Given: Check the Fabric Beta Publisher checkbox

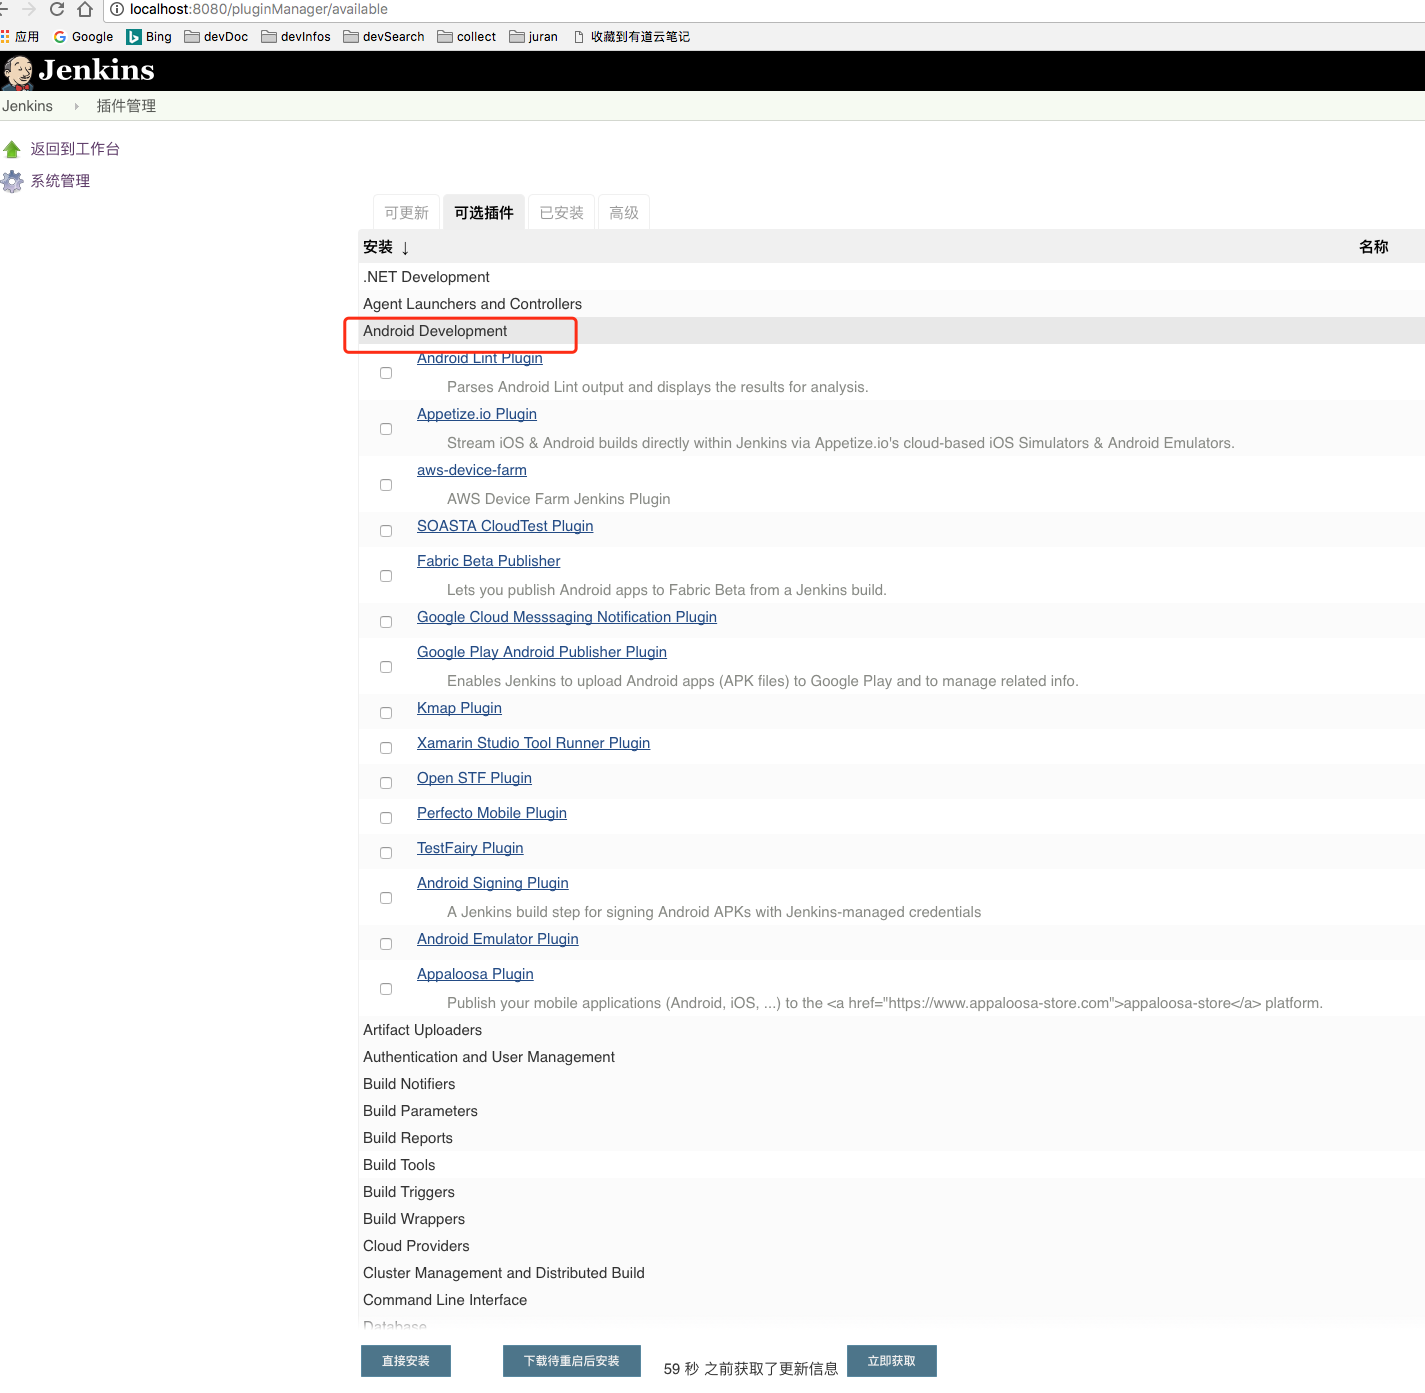Looking at the screenshot, I should click(x=386, y=576).
